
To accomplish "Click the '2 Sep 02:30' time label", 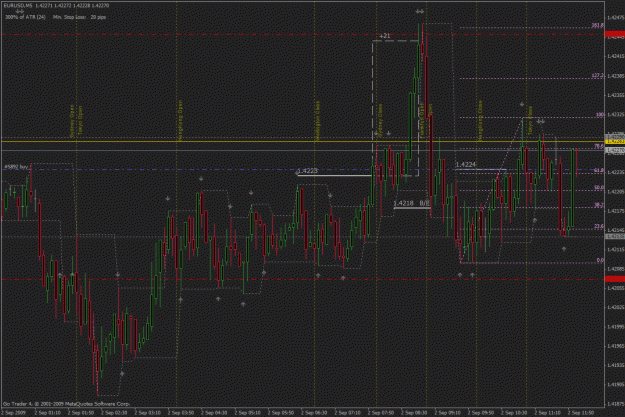I will (114, 413).
